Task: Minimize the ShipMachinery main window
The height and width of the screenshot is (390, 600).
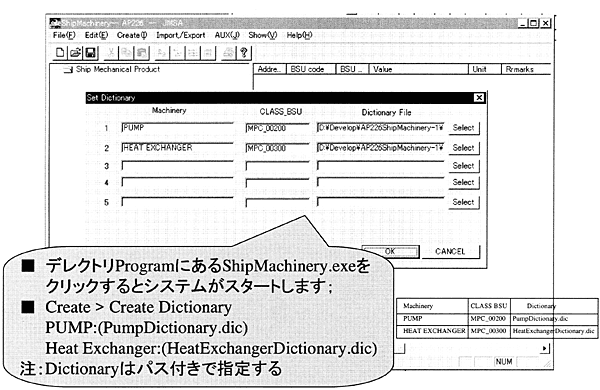Action: [522, 23]
